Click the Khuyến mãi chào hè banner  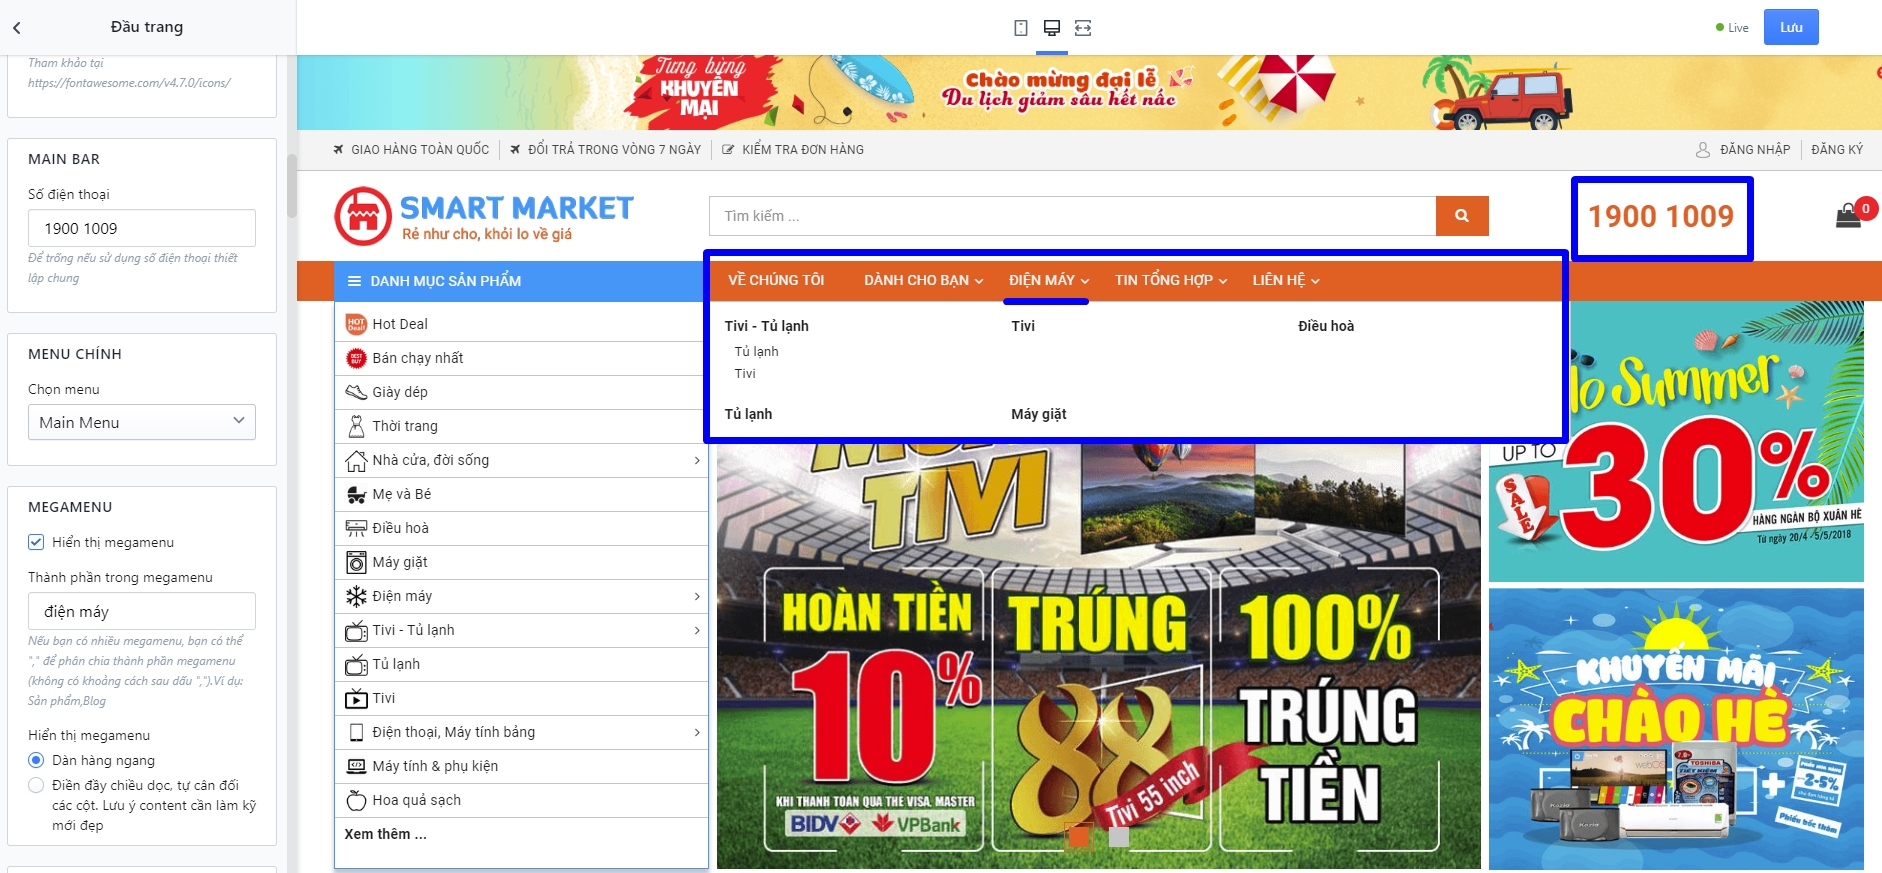tap(1676, 729)
